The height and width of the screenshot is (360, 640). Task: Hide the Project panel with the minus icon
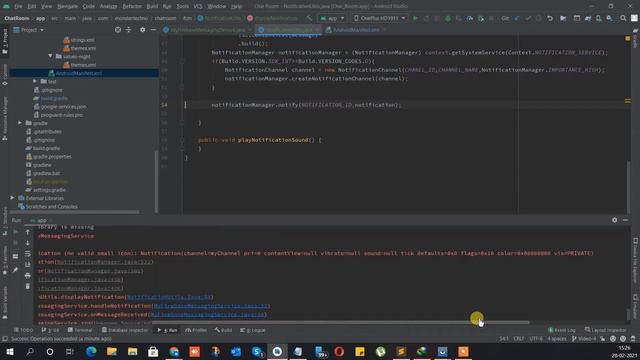[x=153, y=30]
